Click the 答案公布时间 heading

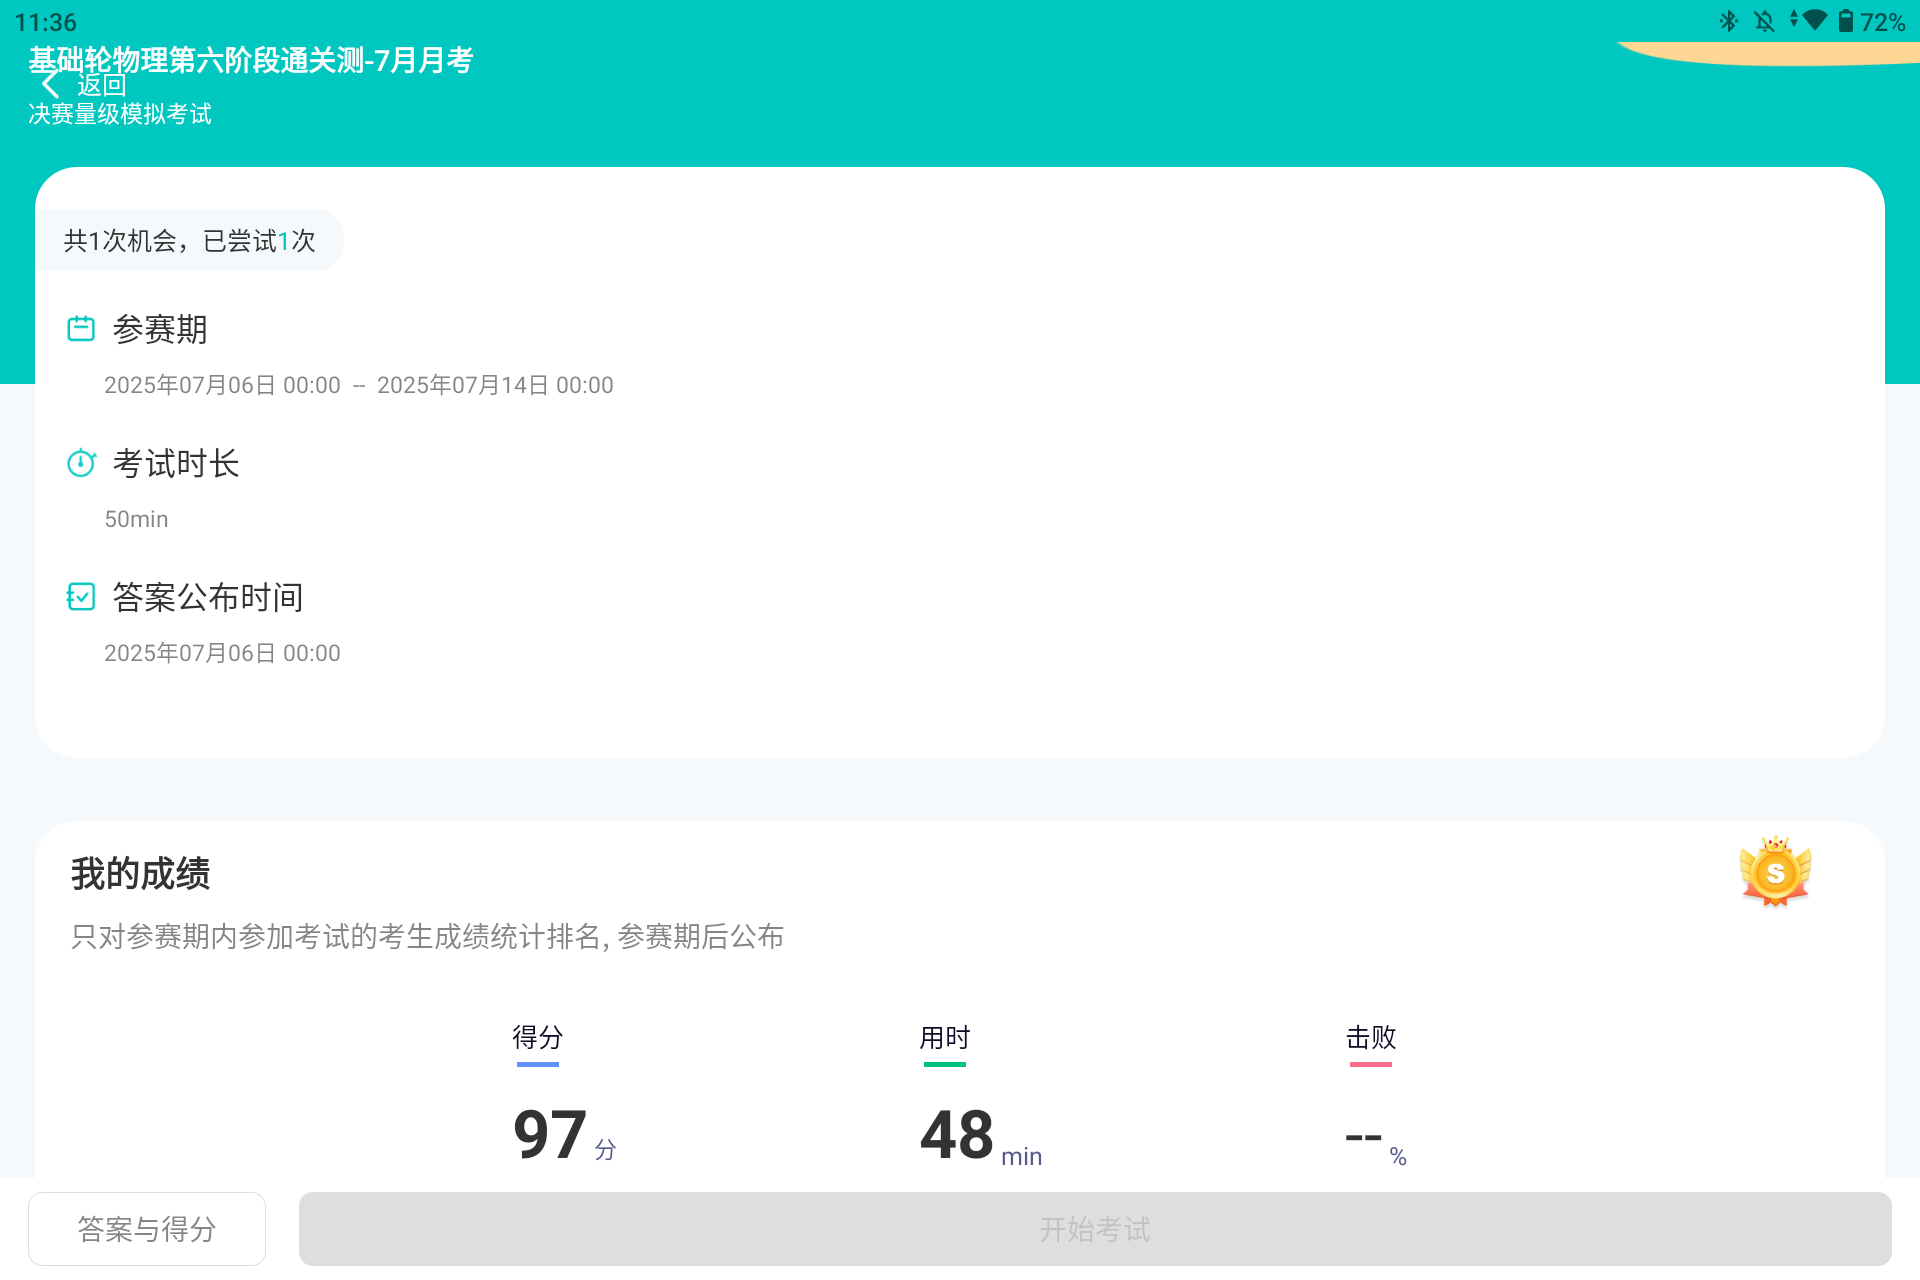(x=208, y=597)
